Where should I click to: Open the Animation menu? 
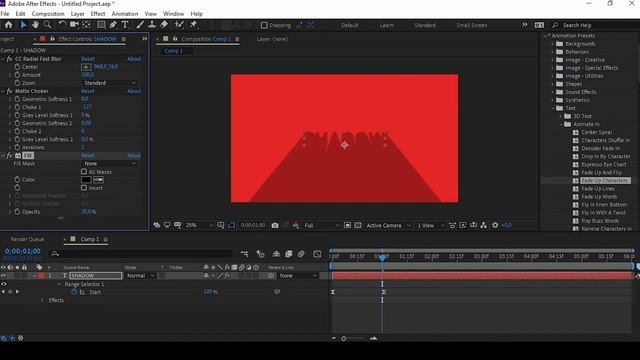pyautogui.click(x=124, y=13)
